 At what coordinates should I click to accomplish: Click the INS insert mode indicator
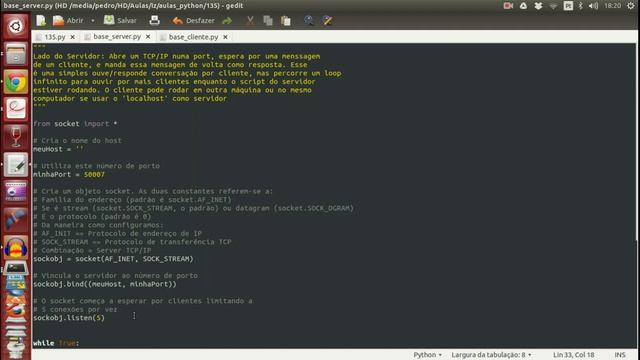[620, 355]
